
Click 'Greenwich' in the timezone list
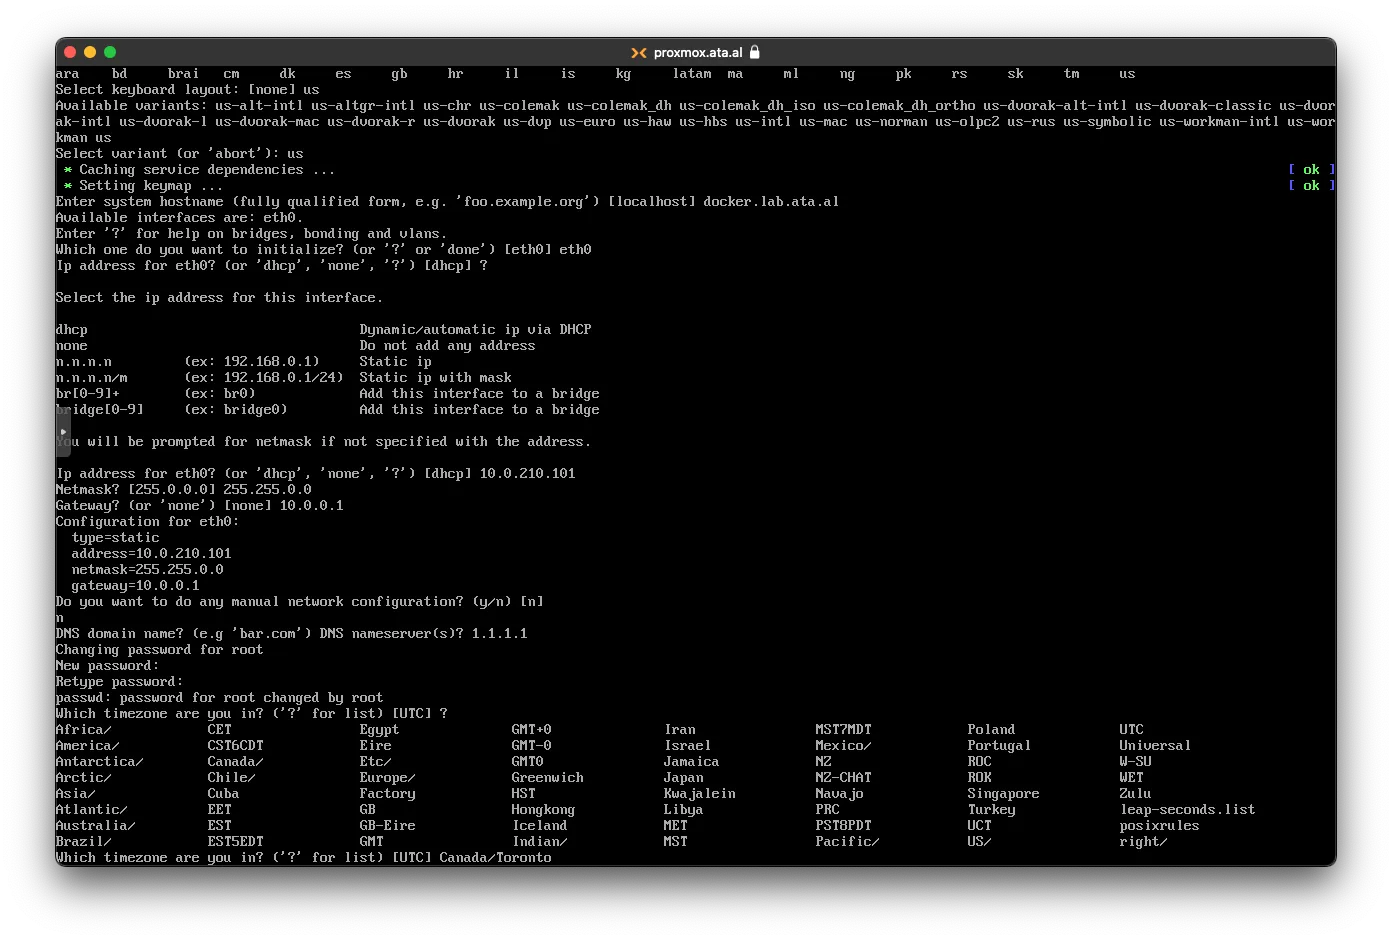(548, 778)
